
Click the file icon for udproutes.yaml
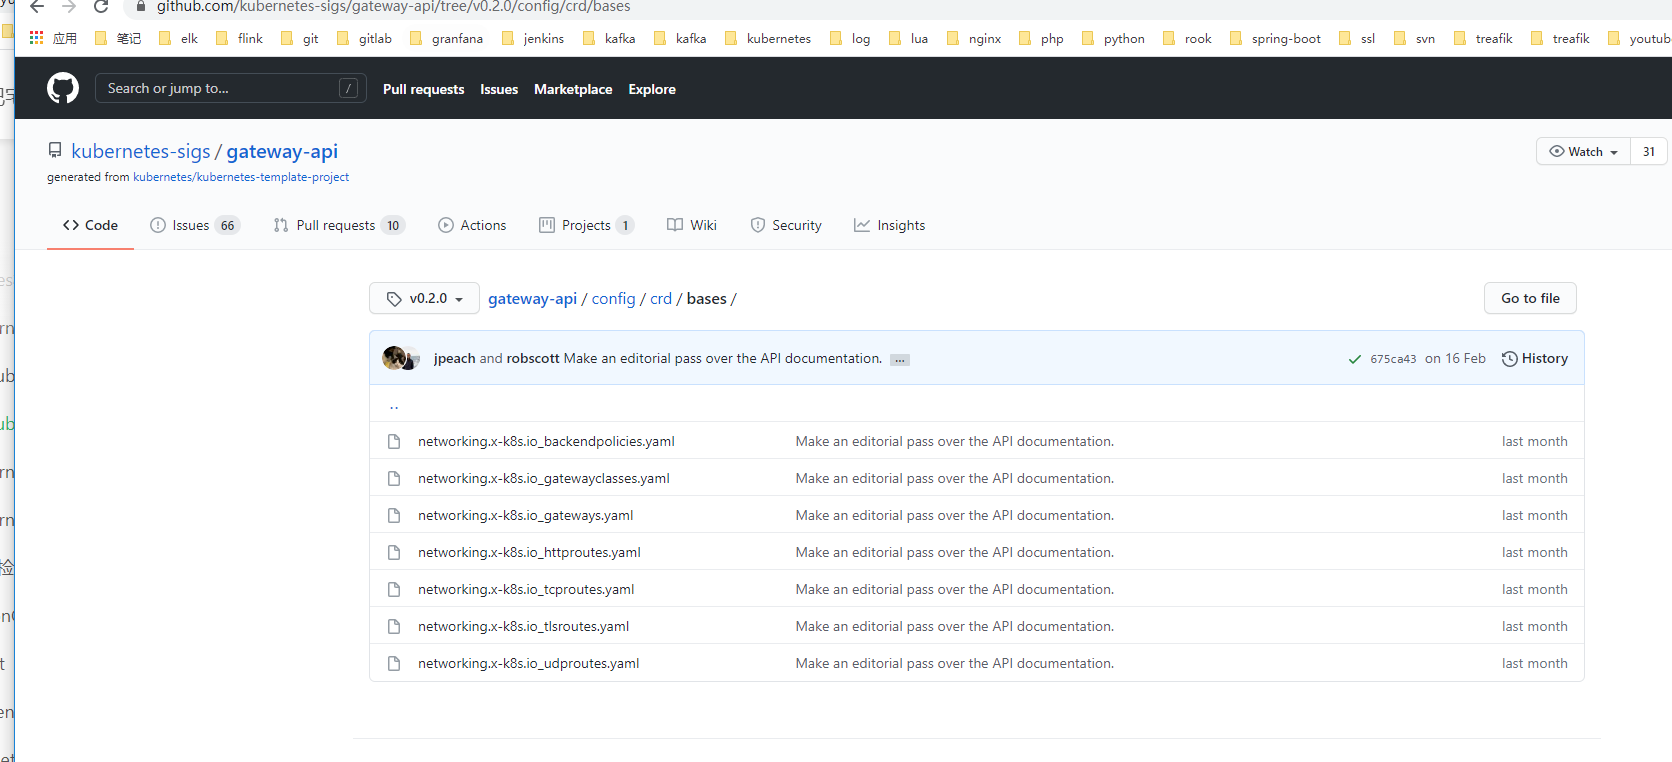click(394, 663)
